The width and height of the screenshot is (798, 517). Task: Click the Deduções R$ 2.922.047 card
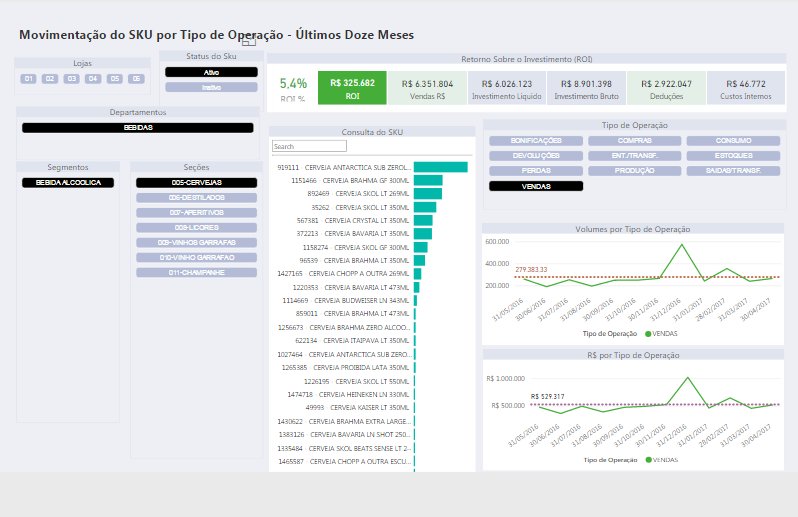click(666, 88)
